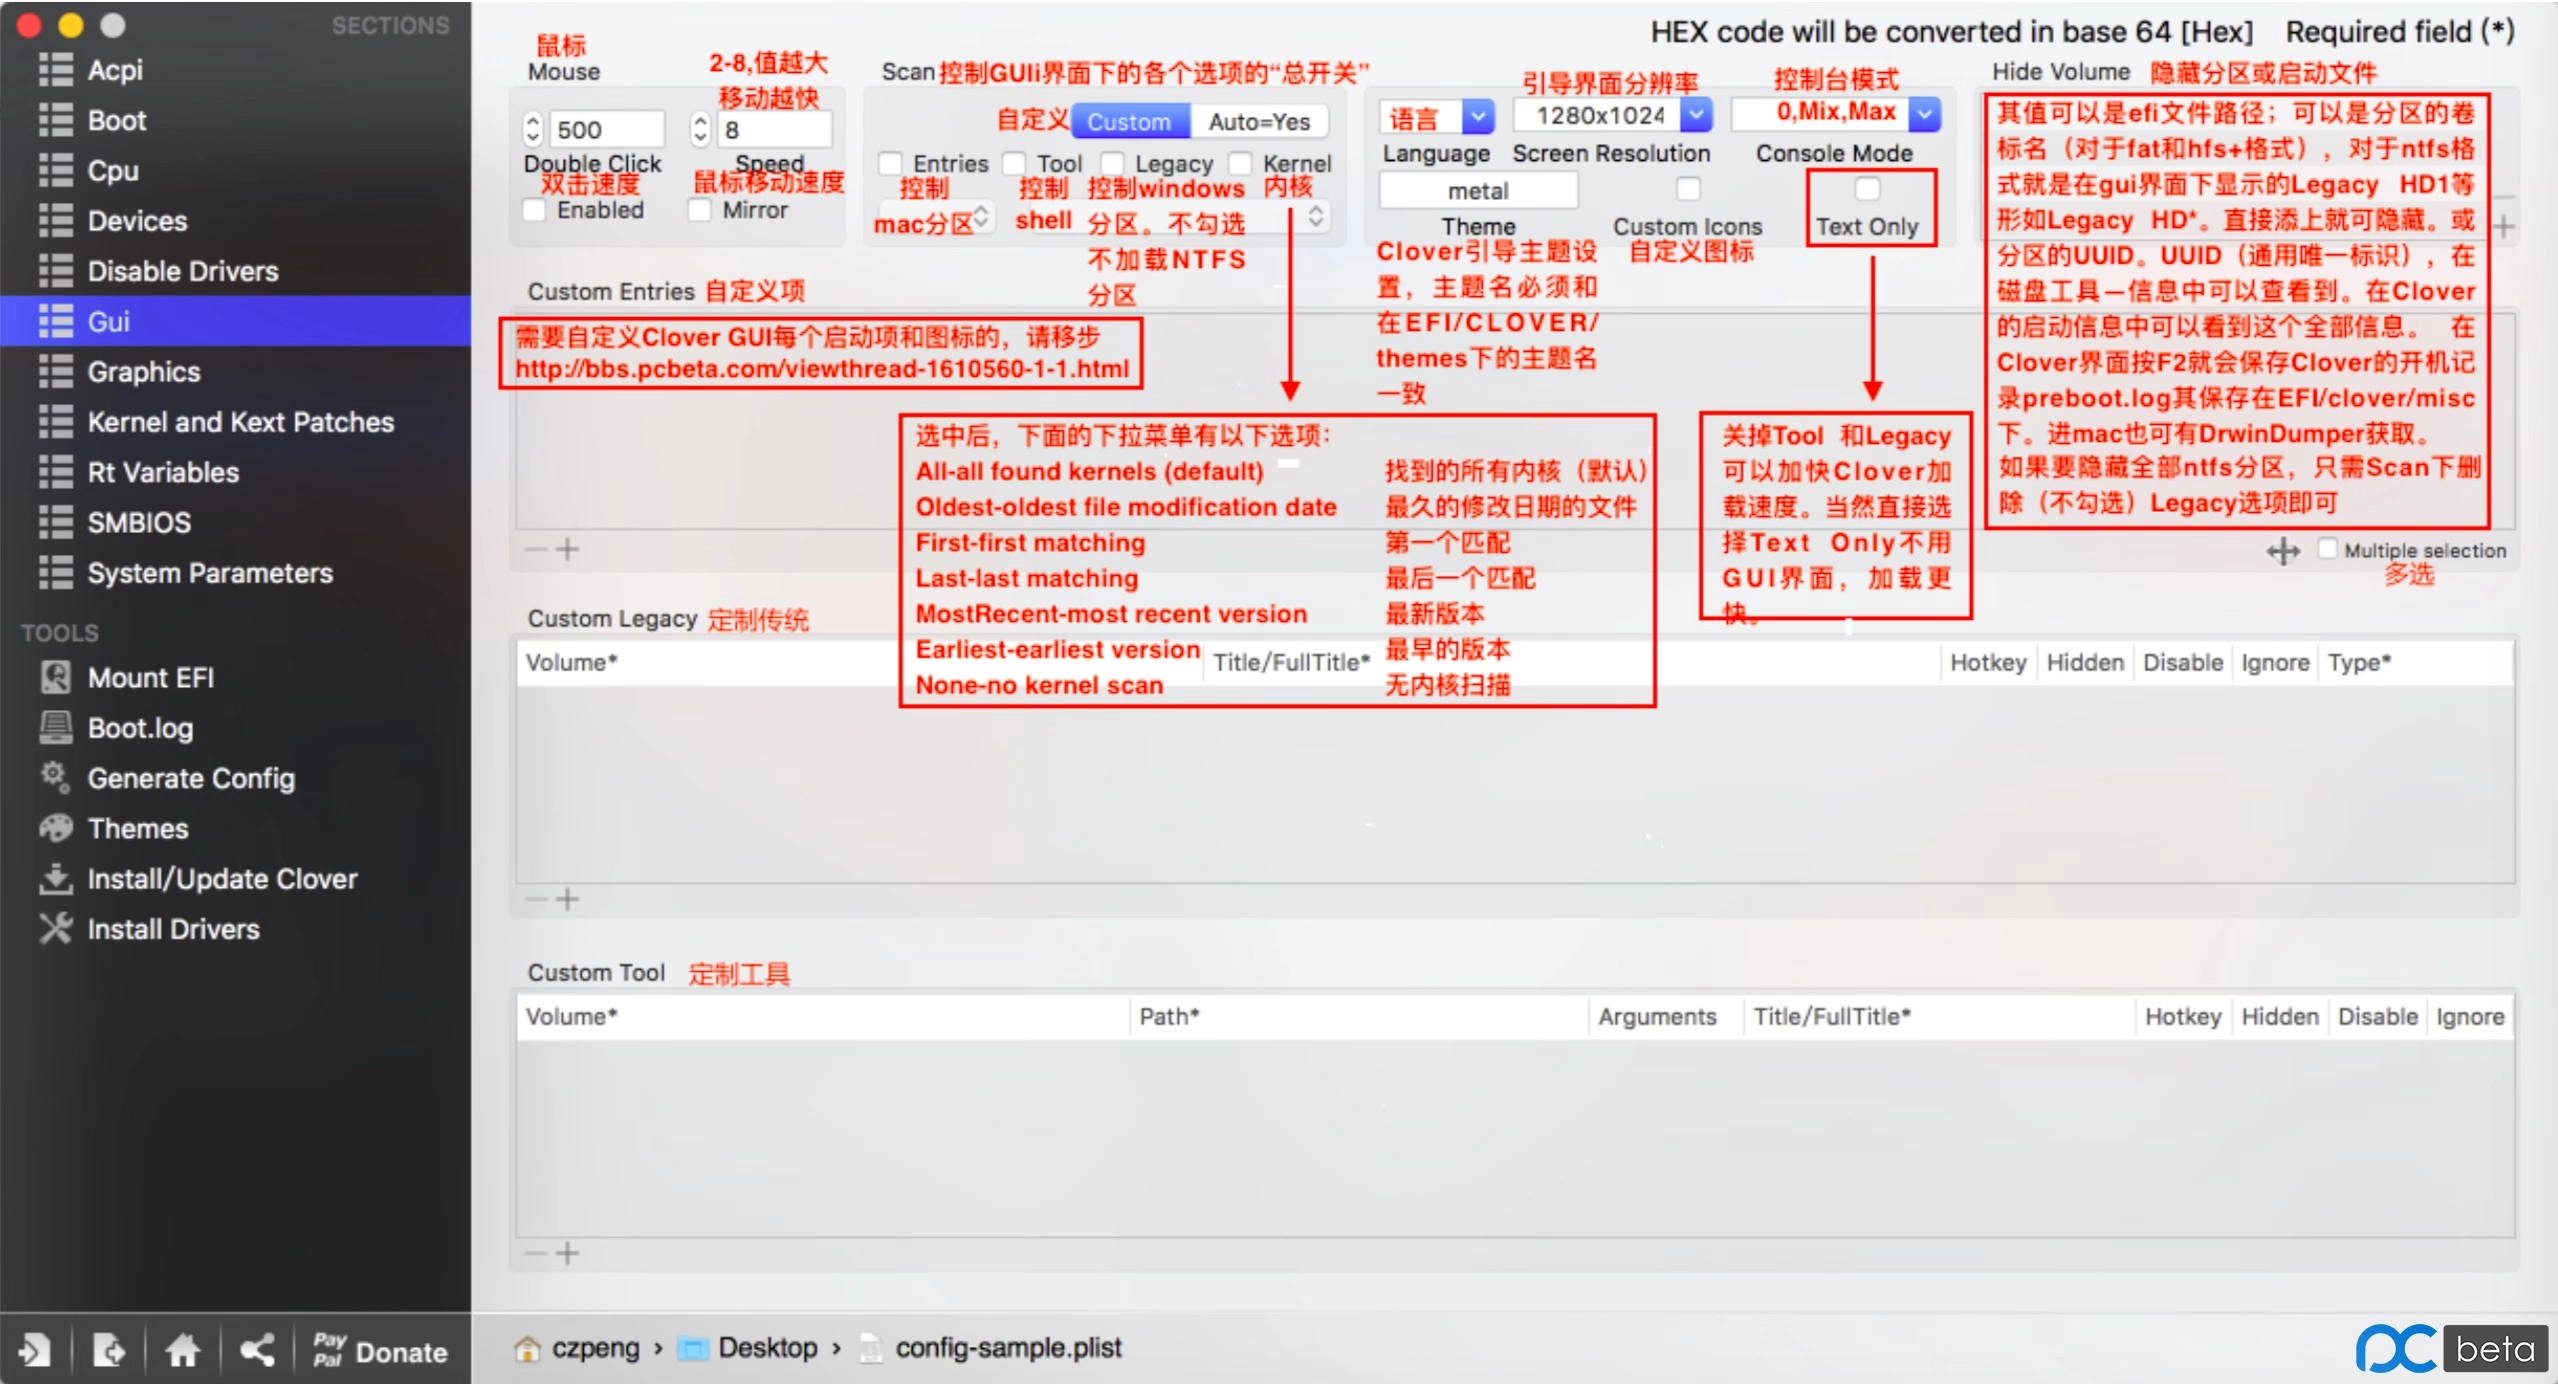Enable the Multiple selection checkbox

pos(2328,549)
